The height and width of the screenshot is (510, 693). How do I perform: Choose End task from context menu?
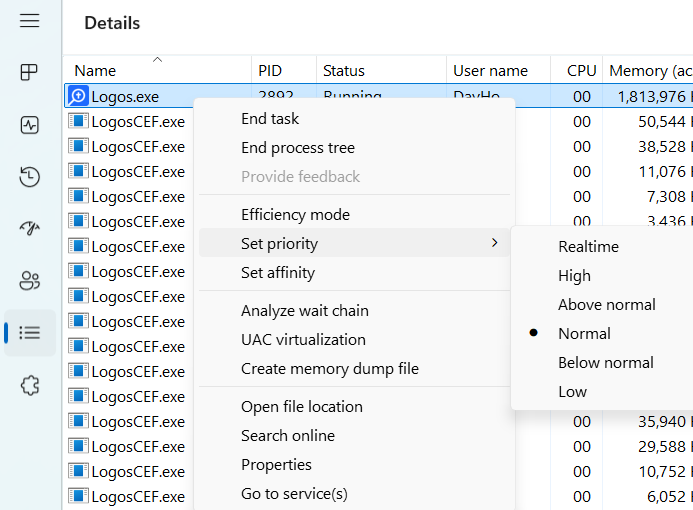coord(270,119)
